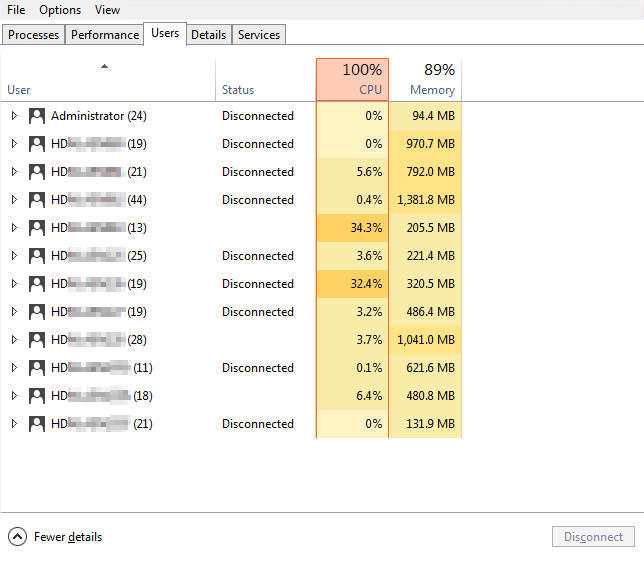Image resolution: width=644 pixels, height=561 pixels.
Task: Expand the Administrator (24) user row
Action: pos(14,116)
